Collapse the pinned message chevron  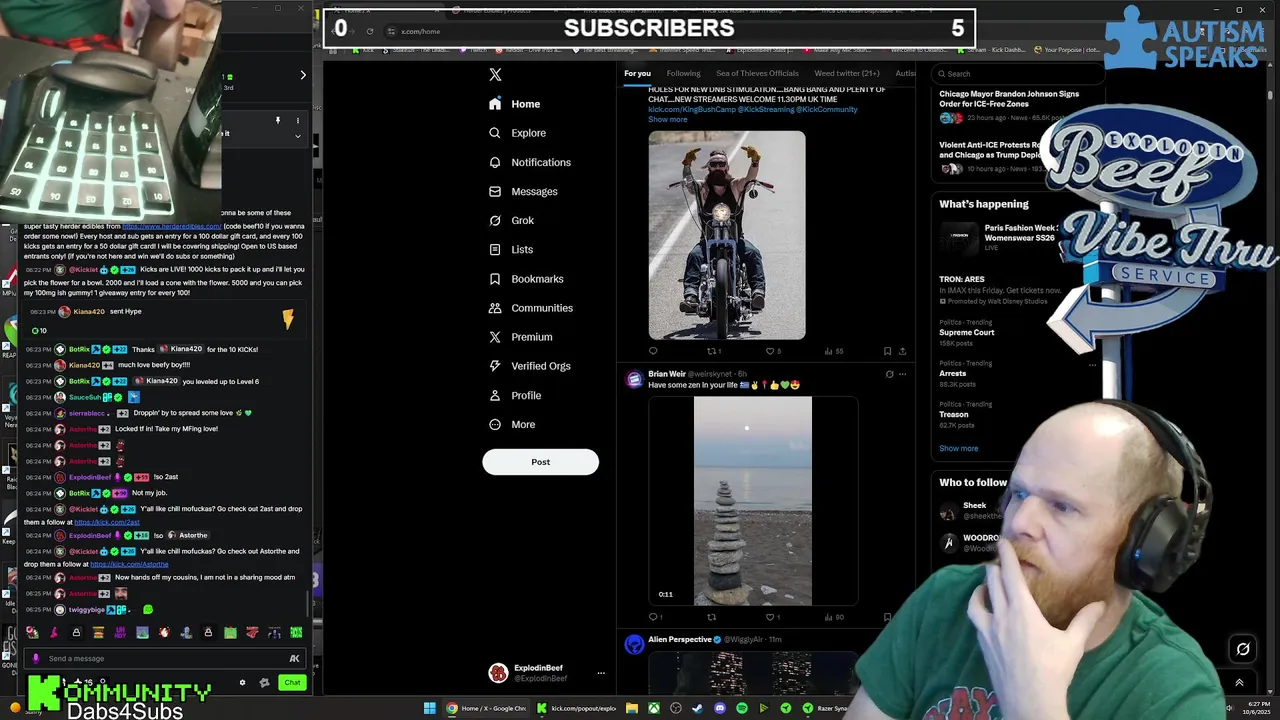(297, 135)
